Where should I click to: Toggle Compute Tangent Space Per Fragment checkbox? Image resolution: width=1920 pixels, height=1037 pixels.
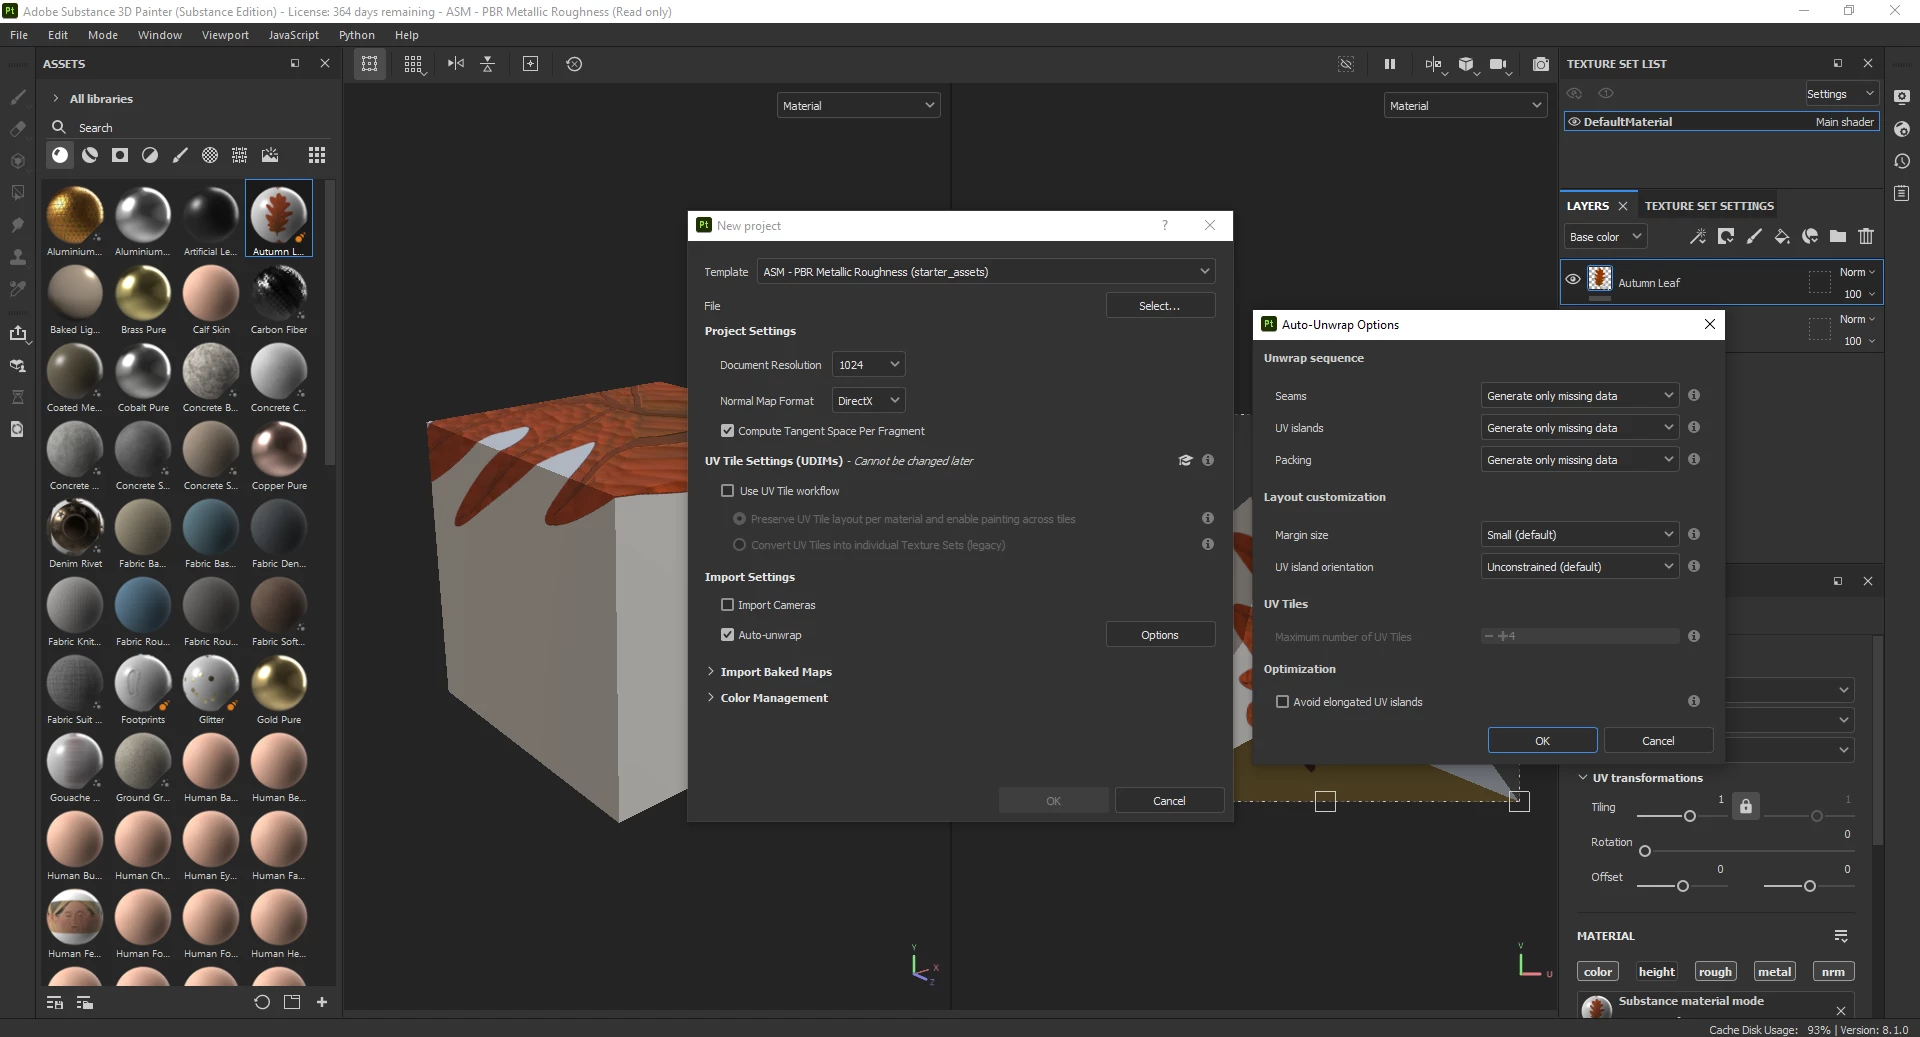point(728,431)
